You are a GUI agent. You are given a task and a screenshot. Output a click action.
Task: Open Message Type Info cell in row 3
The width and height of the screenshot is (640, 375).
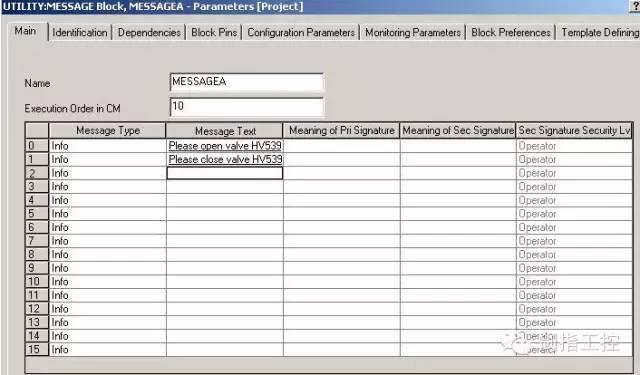(108, 186)
